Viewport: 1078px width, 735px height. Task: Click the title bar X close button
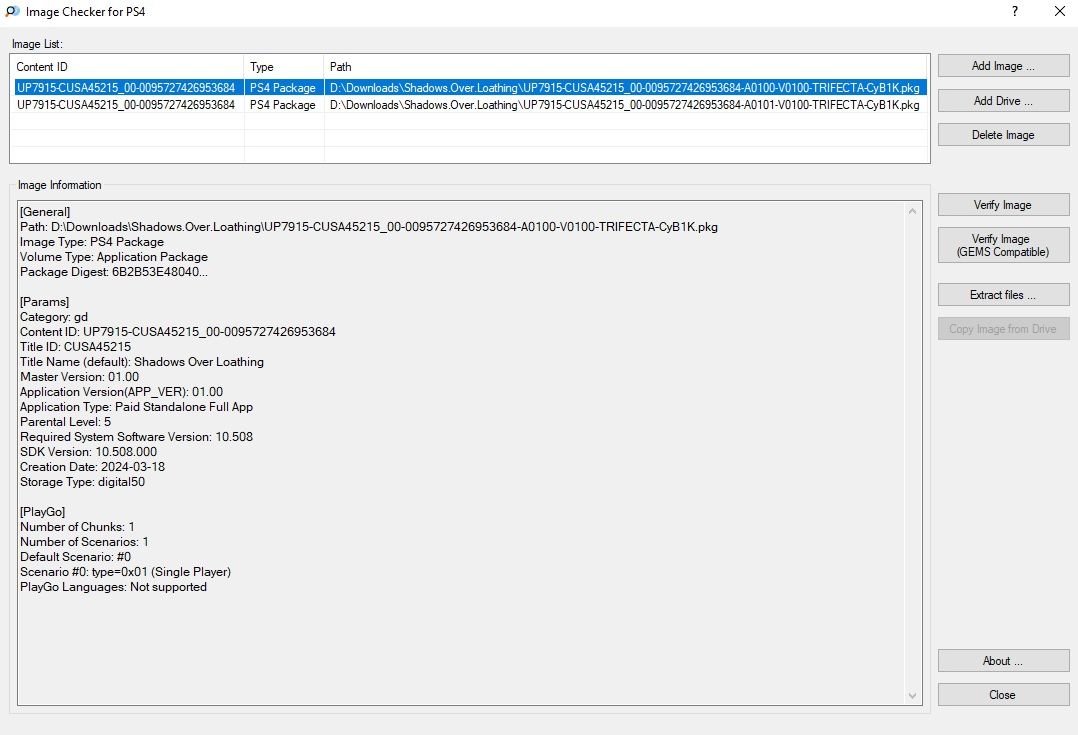1059,11
